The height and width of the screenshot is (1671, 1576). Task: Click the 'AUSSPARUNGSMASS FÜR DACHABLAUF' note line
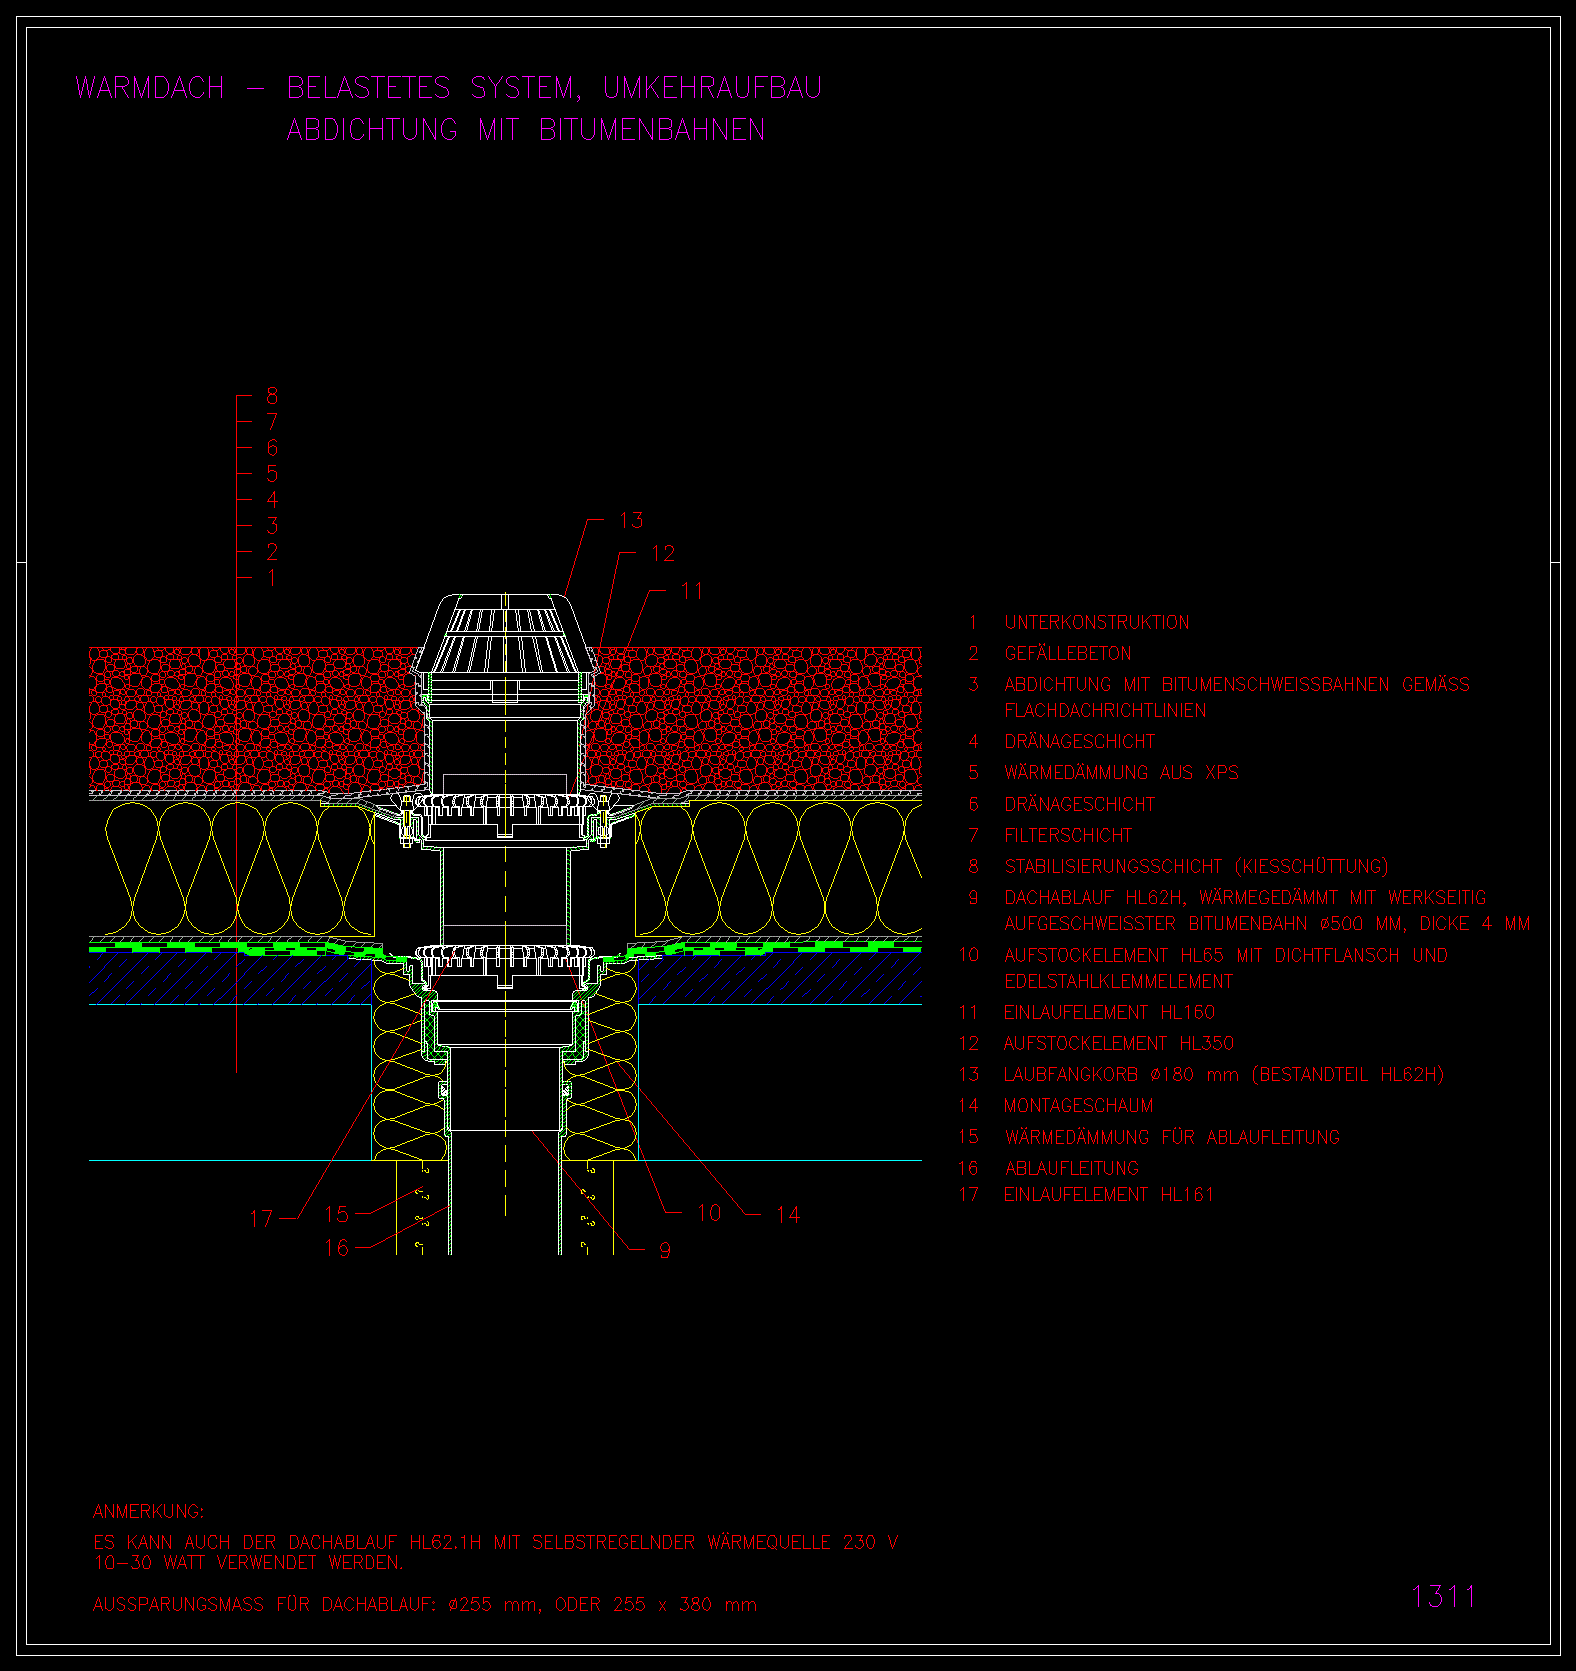(424, 1604)
